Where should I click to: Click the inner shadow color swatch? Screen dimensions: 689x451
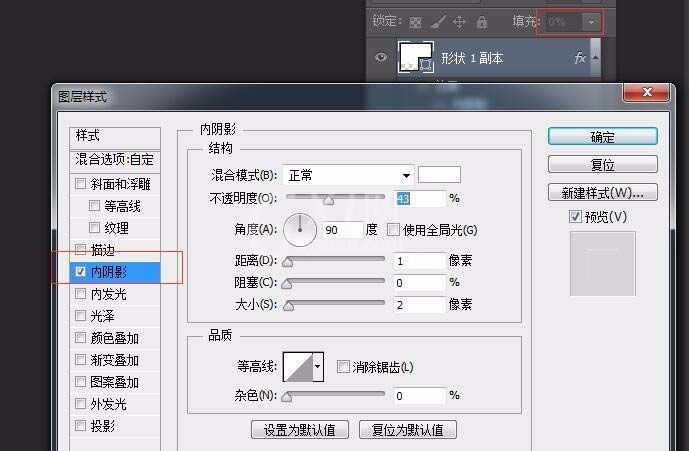click(x=439, y=175)
